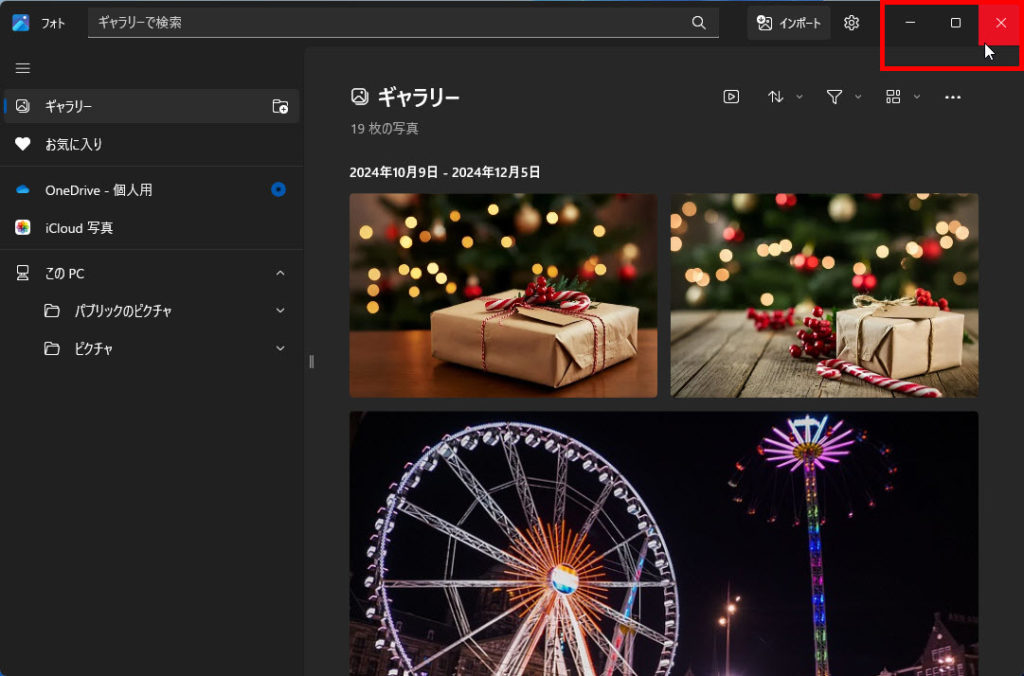
Task: Expand the ピクチャ folder chevron
Action: (280, 349)
